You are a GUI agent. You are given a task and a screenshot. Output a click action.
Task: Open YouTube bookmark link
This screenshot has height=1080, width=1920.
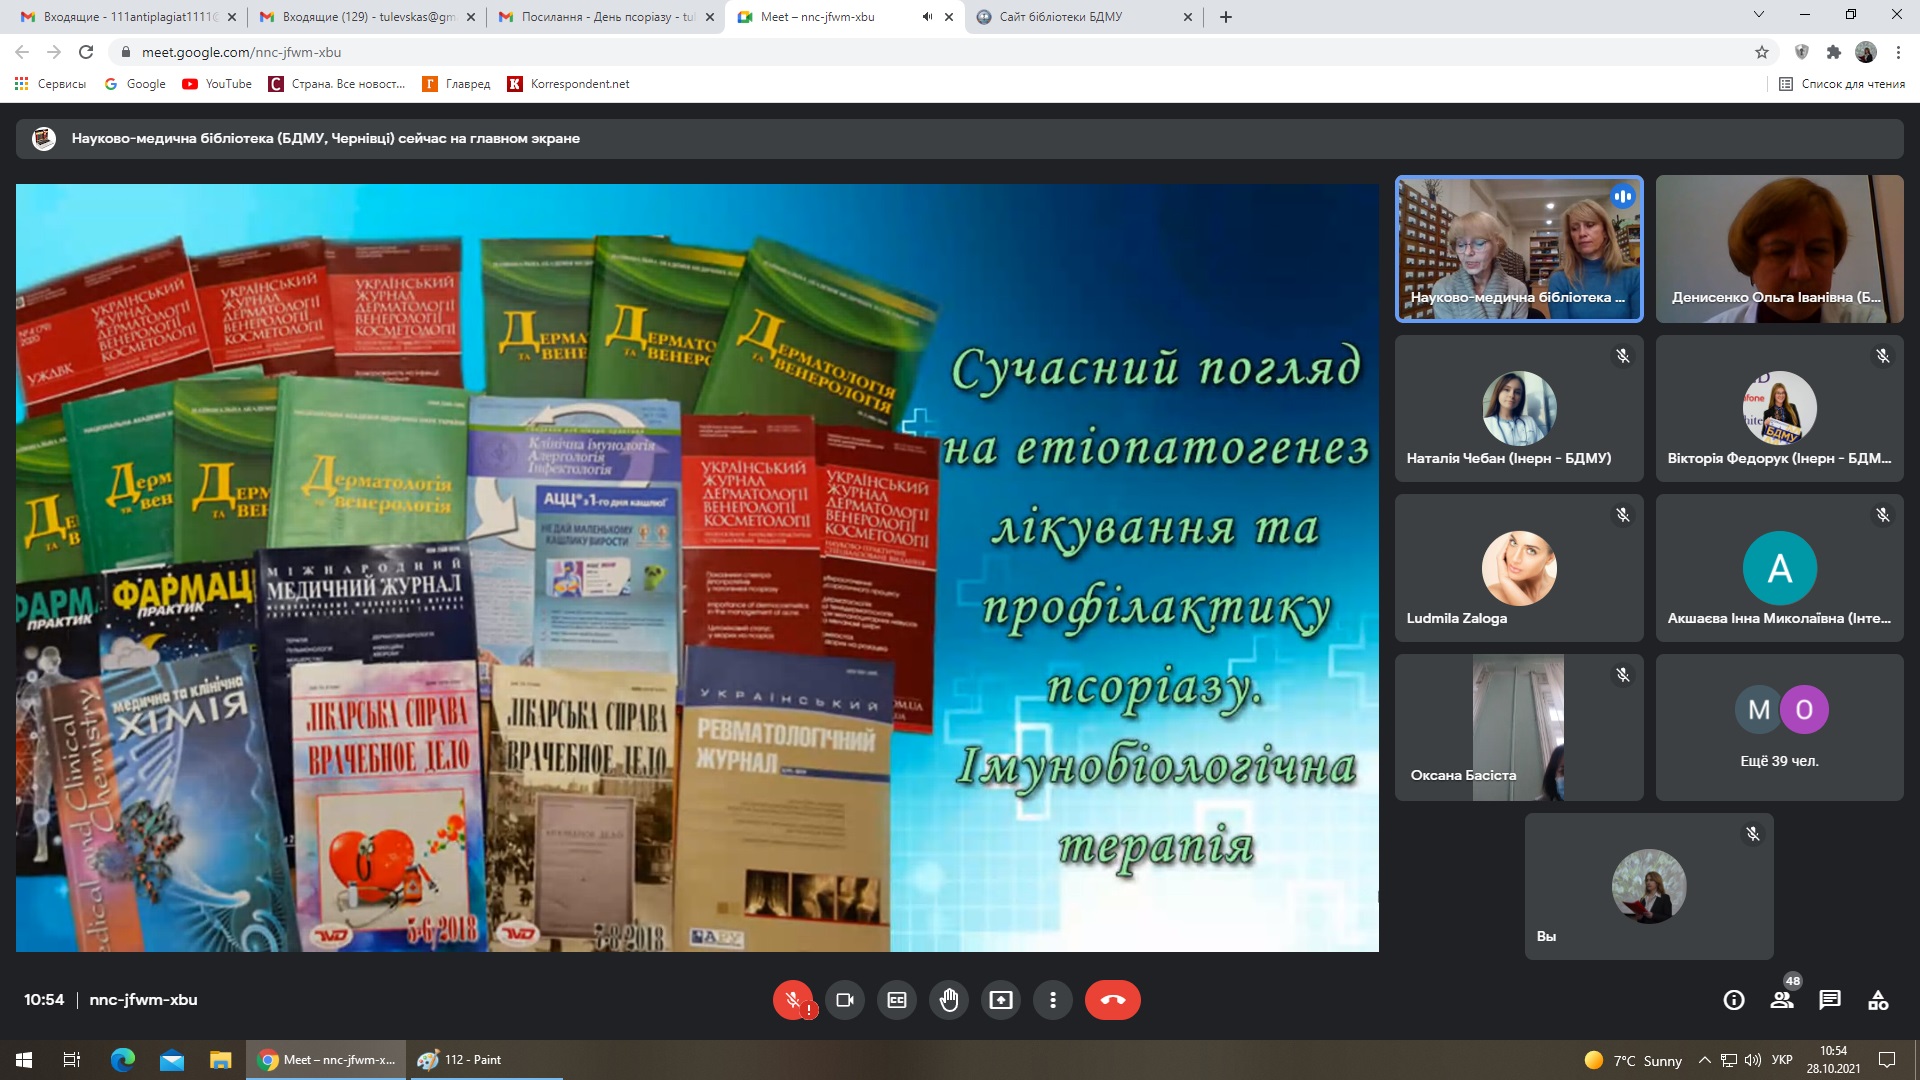pyautogui.click(x=217, y=84)
